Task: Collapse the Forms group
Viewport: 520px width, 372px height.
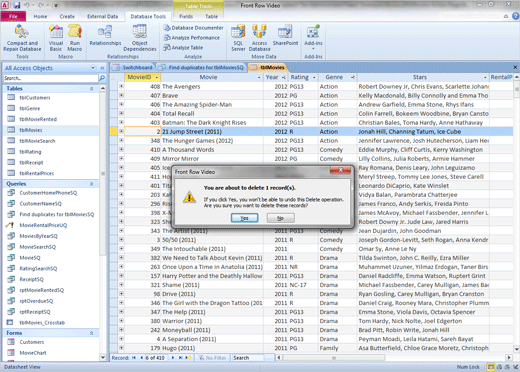Action: (91, 333)
